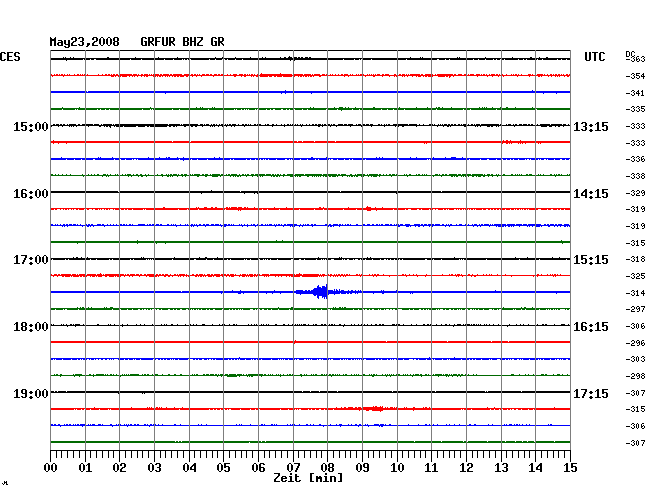The height and width of the screenshot is (494, 650).
Task: Click the 01 minute axis tick label
Action: (x=85, y=468)
